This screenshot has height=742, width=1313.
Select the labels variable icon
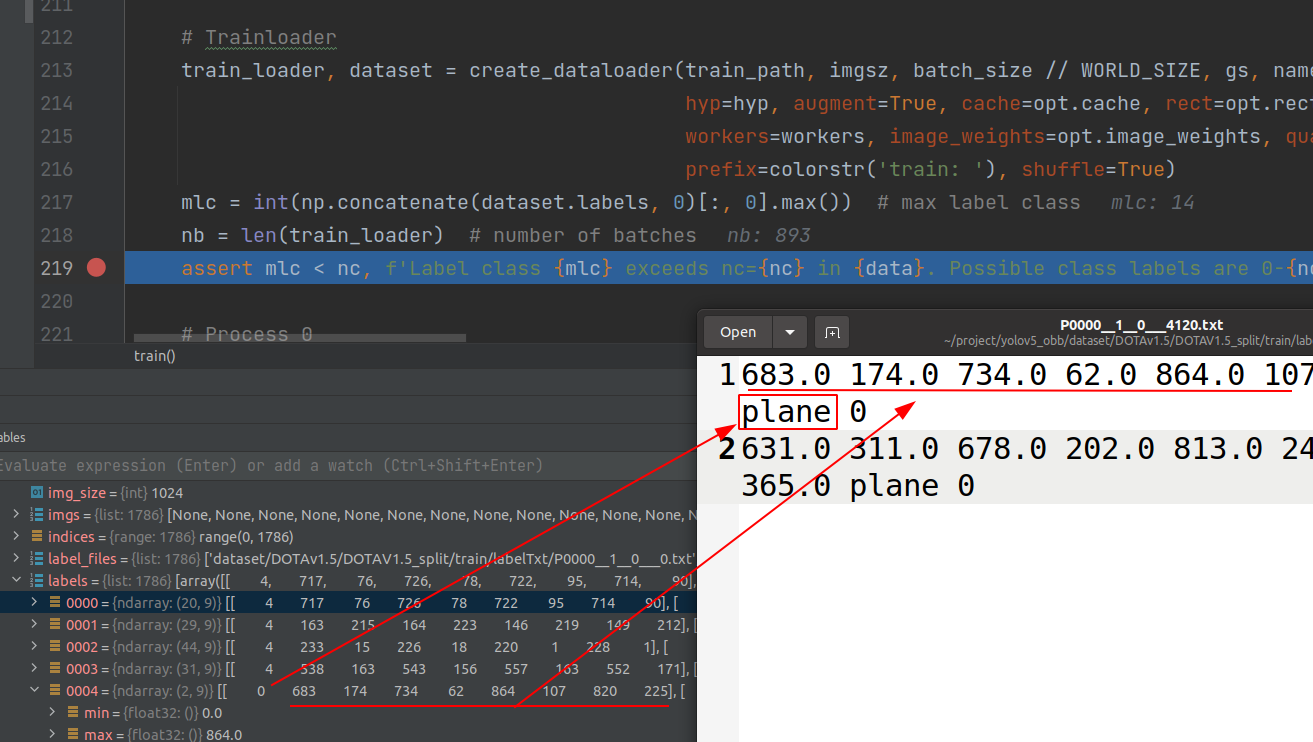coord(37,581)
